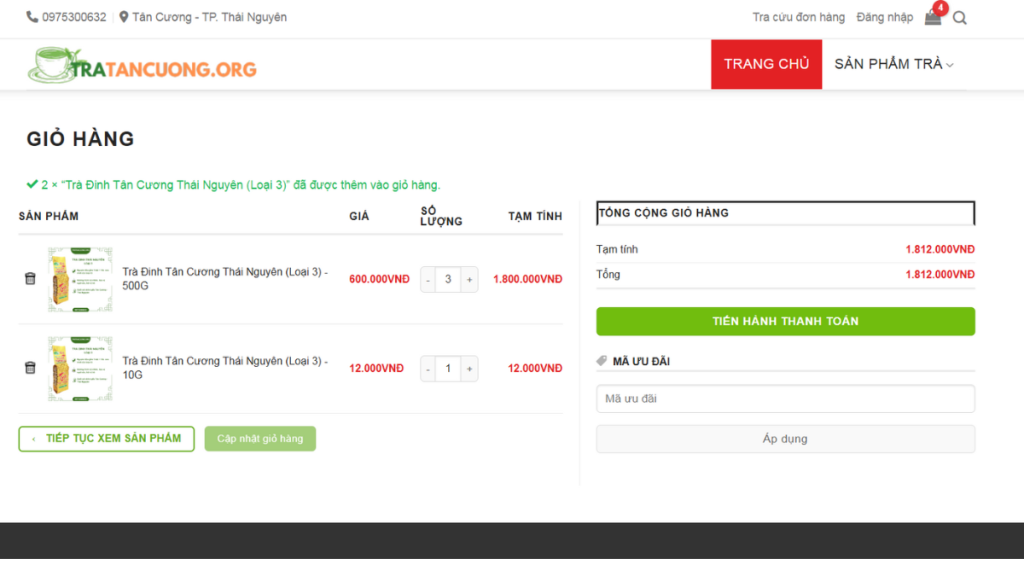Open product link Trà Đinh Tân Cương 500G
This screenshot has height=576, width=1024.
[x=225, y=279]
